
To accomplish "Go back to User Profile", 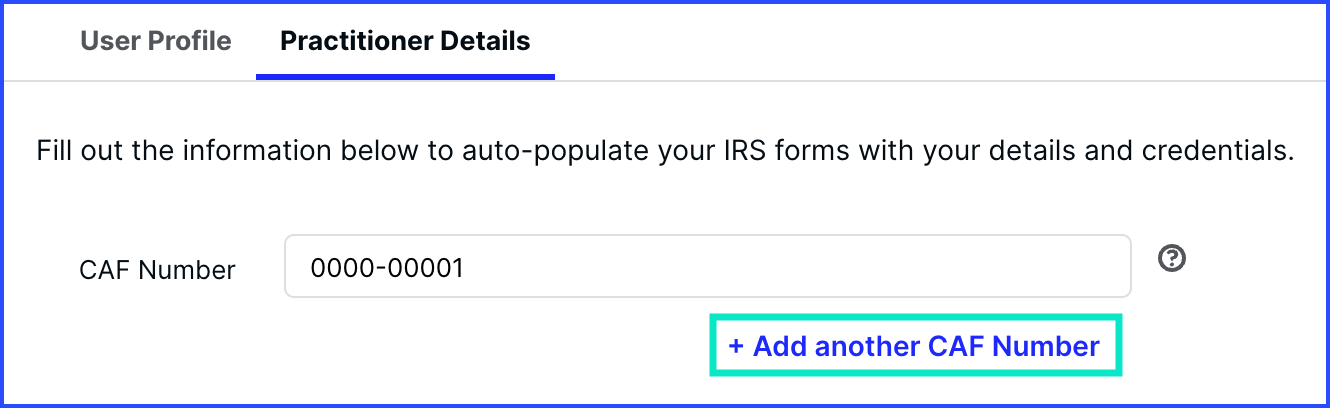I will 155,41.
